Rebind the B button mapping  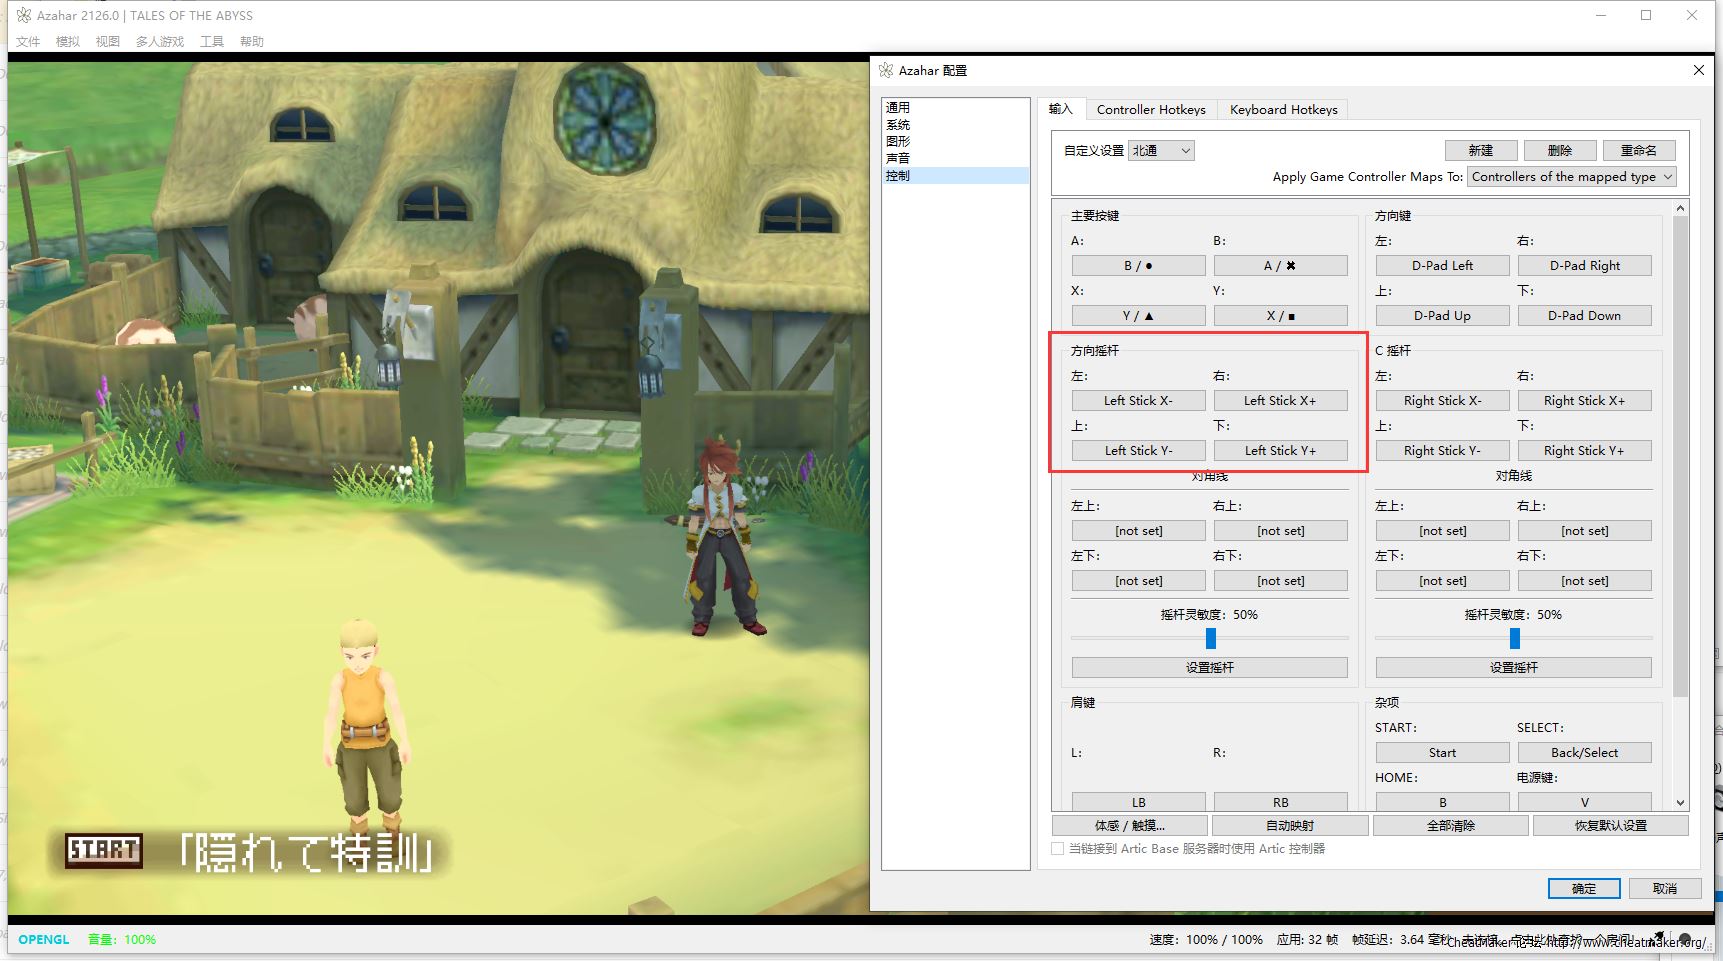[x=1281, y=266]
